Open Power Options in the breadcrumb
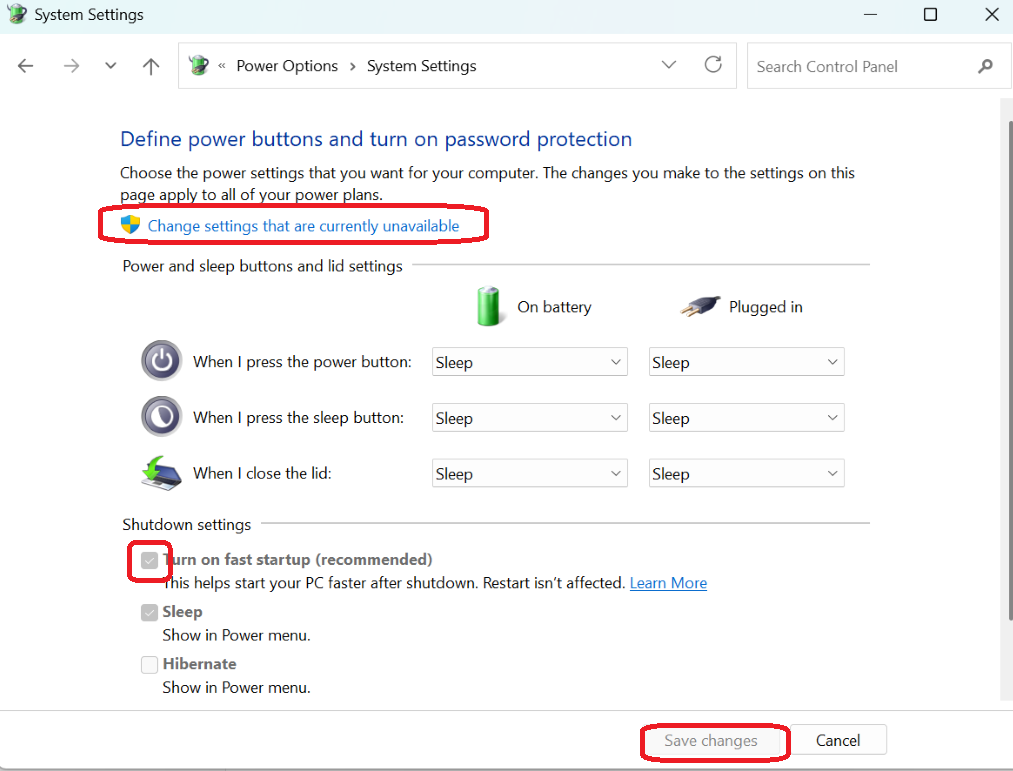 point(287,66)
